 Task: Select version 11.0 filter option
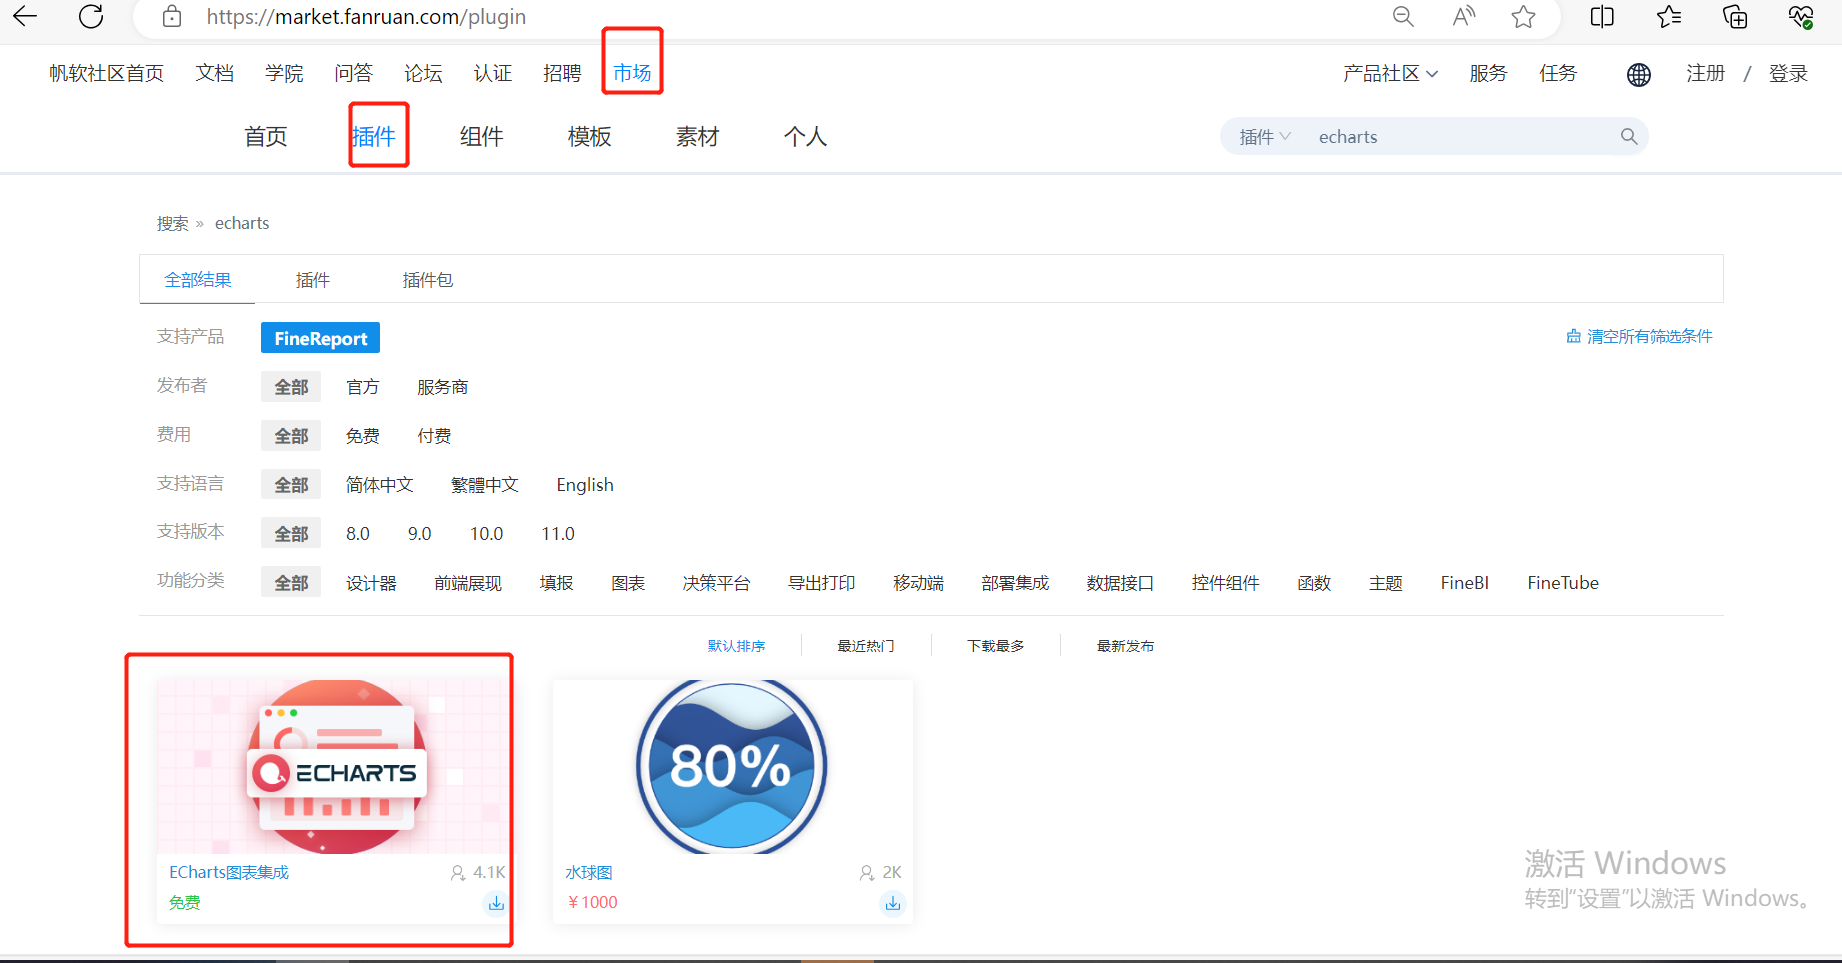(x=558, y=534)
